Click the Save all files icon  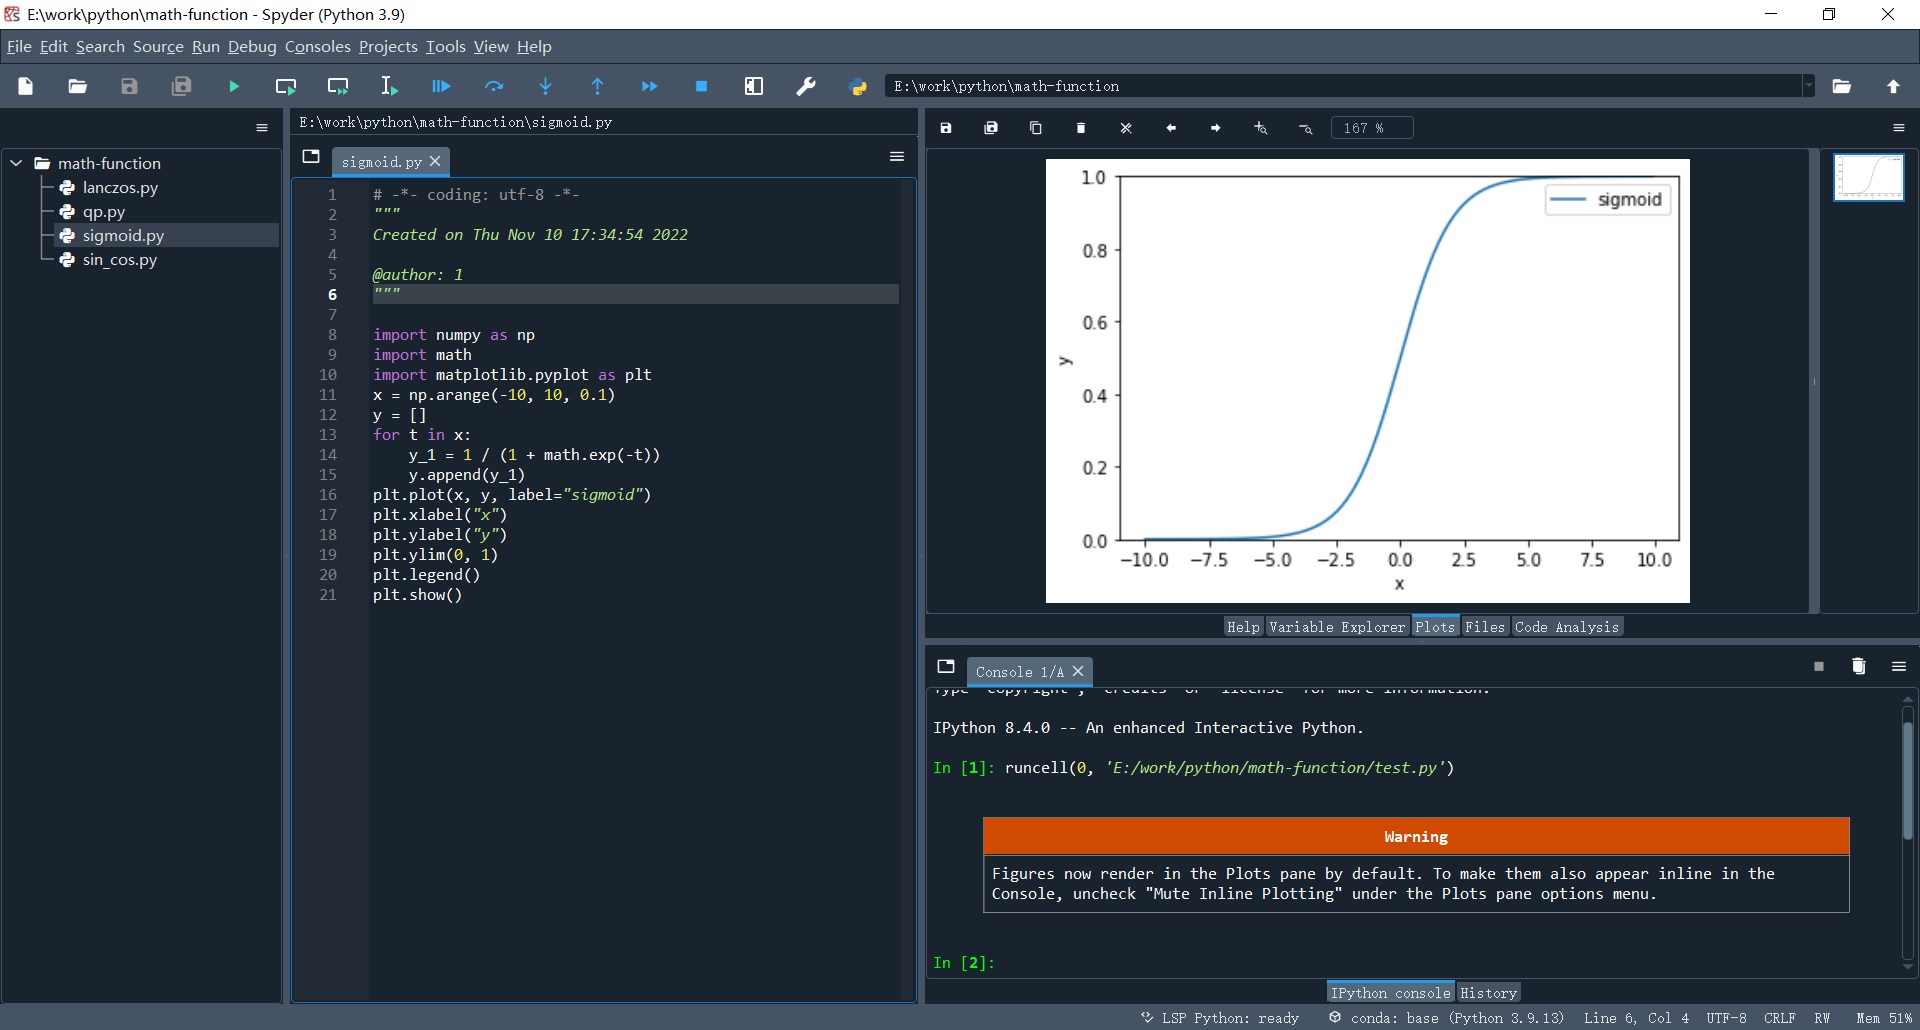[x=181, y=87]
